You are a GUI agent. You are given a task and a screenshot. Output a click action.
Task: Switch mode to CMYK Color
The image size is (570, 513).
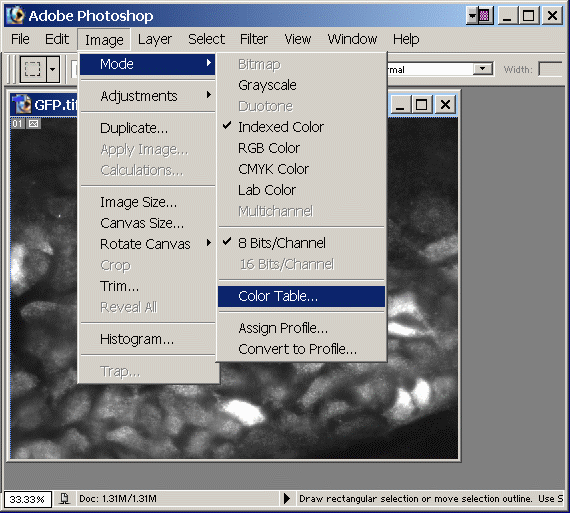click(301, 169)
